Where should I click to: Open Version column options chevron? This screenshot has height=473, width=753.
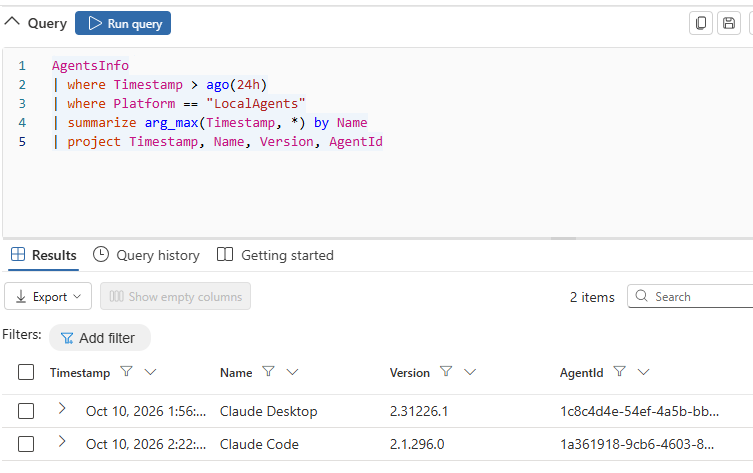click(470, 372)
